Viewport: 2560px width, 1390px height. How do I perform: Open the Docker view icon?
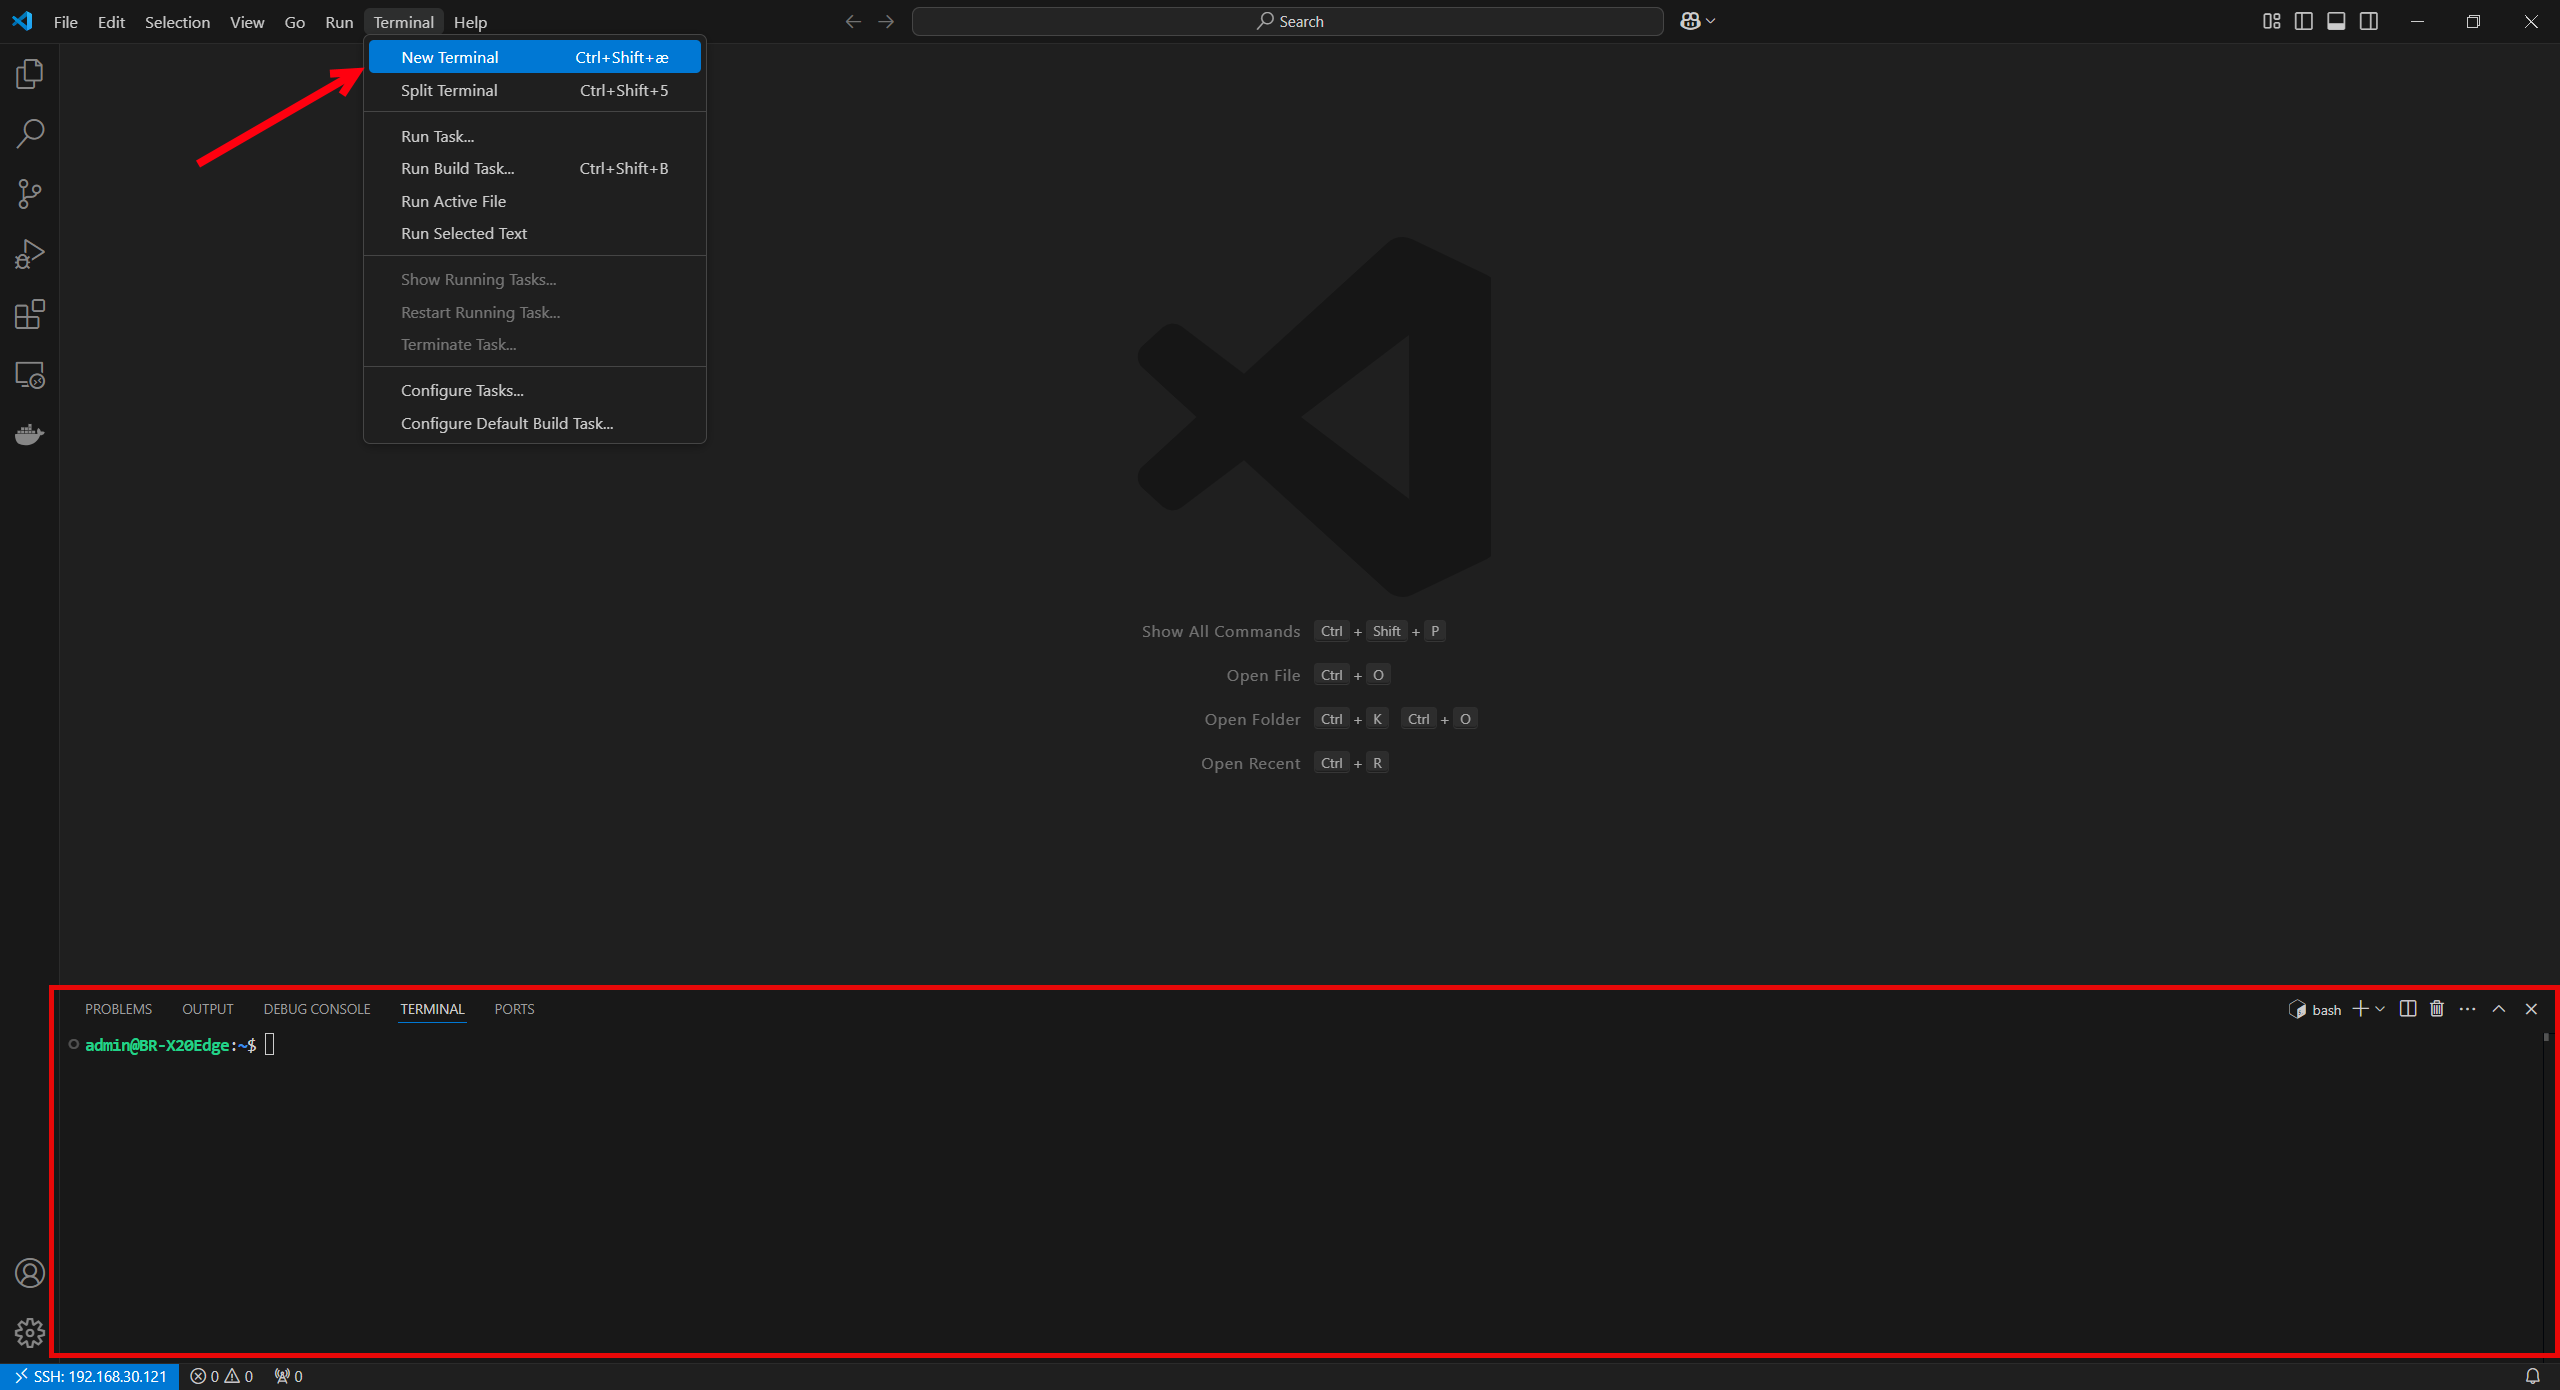click(30, 435)
